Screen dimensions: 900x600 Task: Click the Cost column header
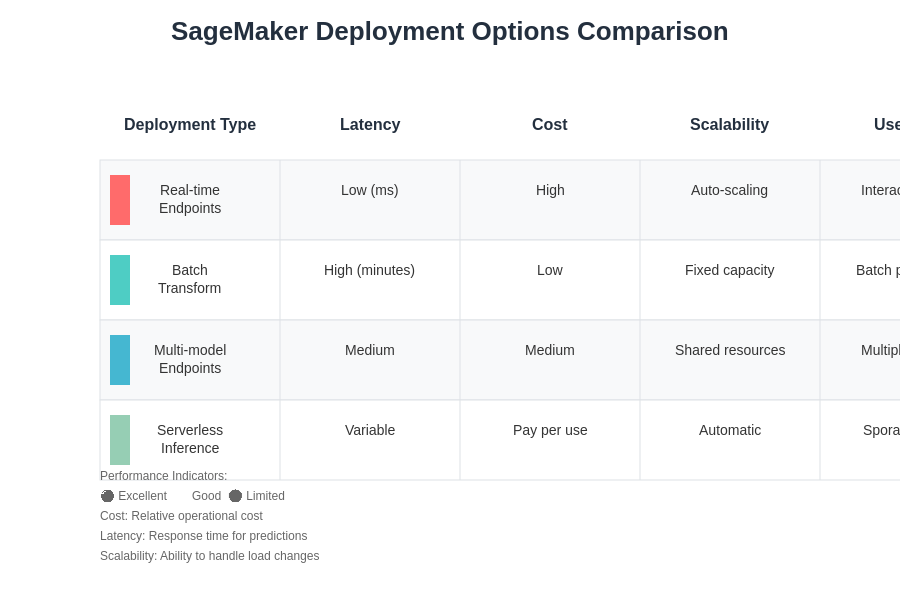click(550, 125)
